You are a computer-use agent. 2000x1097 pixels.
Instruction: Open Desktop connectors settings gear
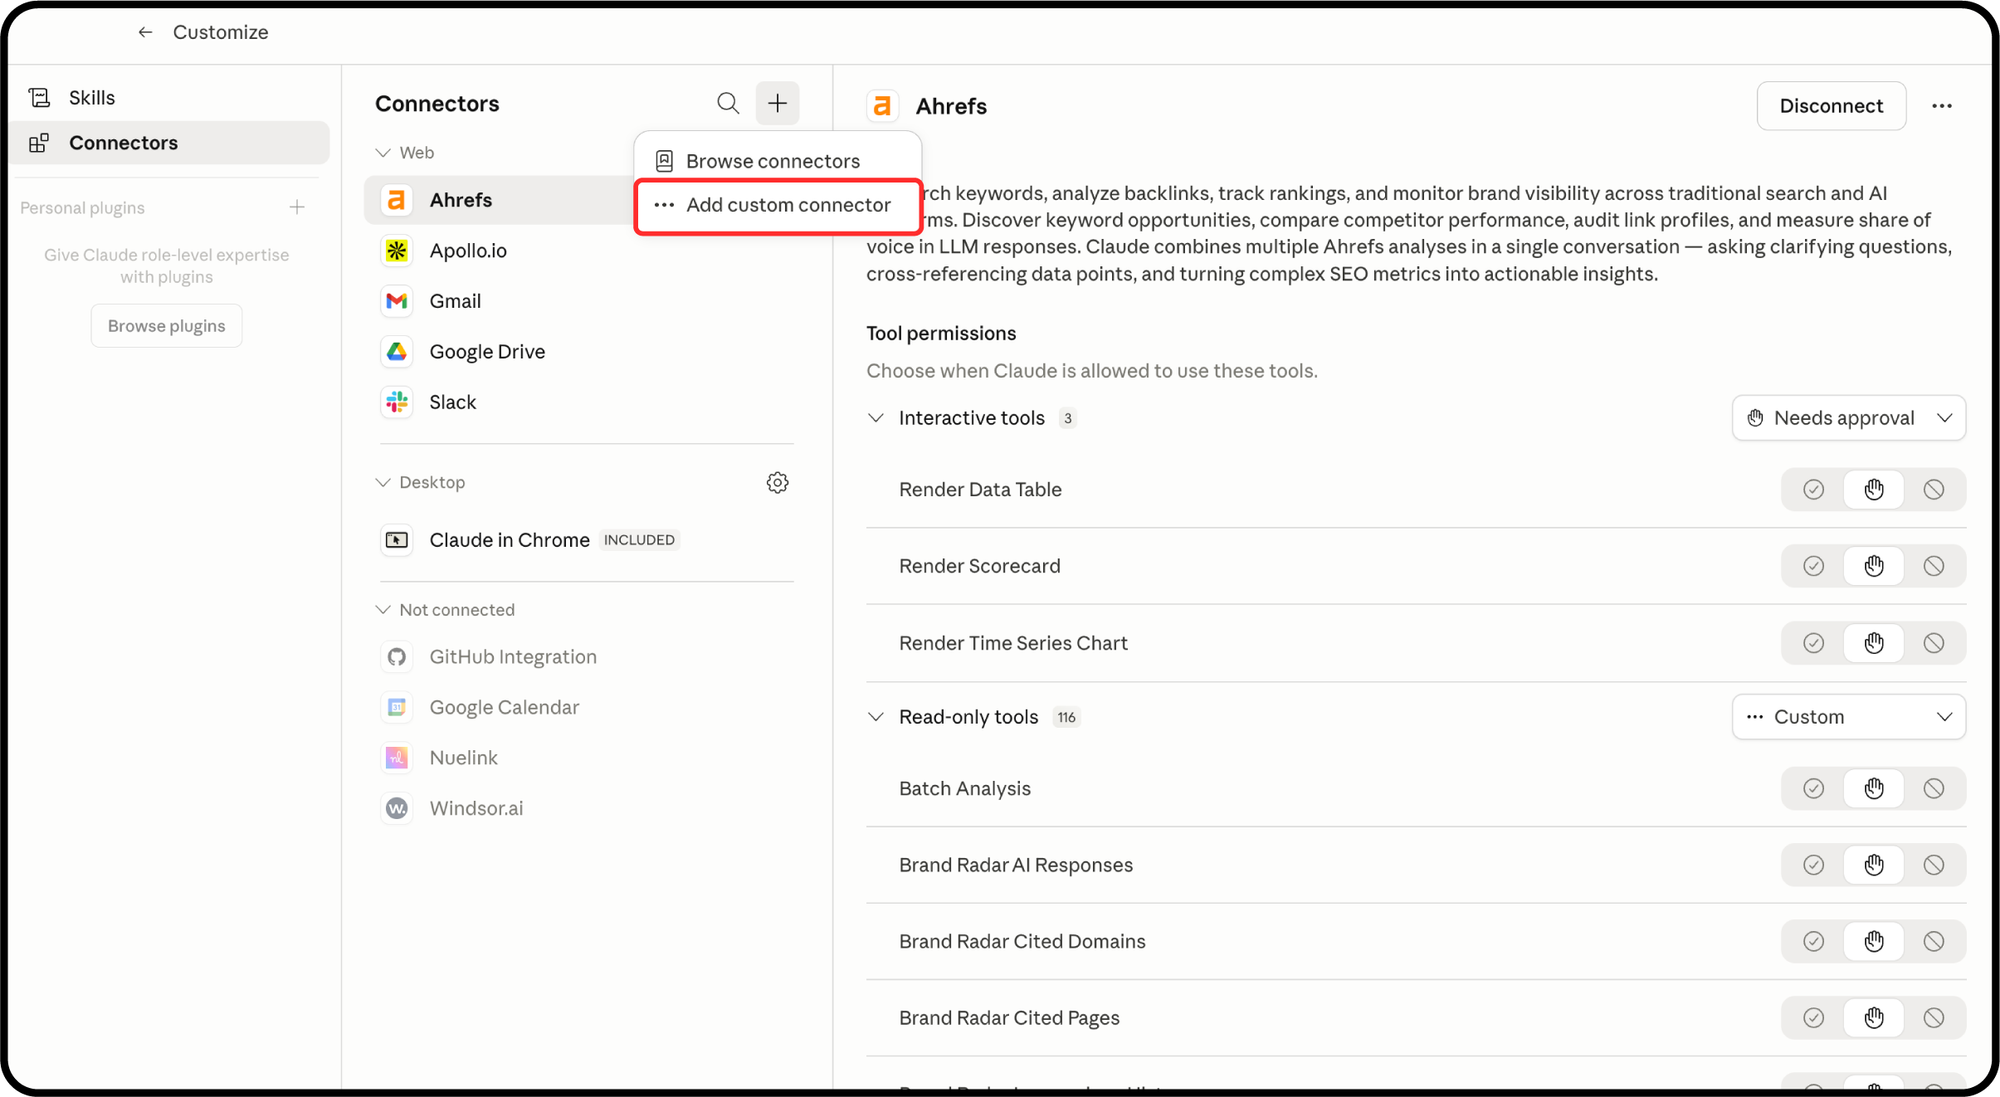[777, 483]
